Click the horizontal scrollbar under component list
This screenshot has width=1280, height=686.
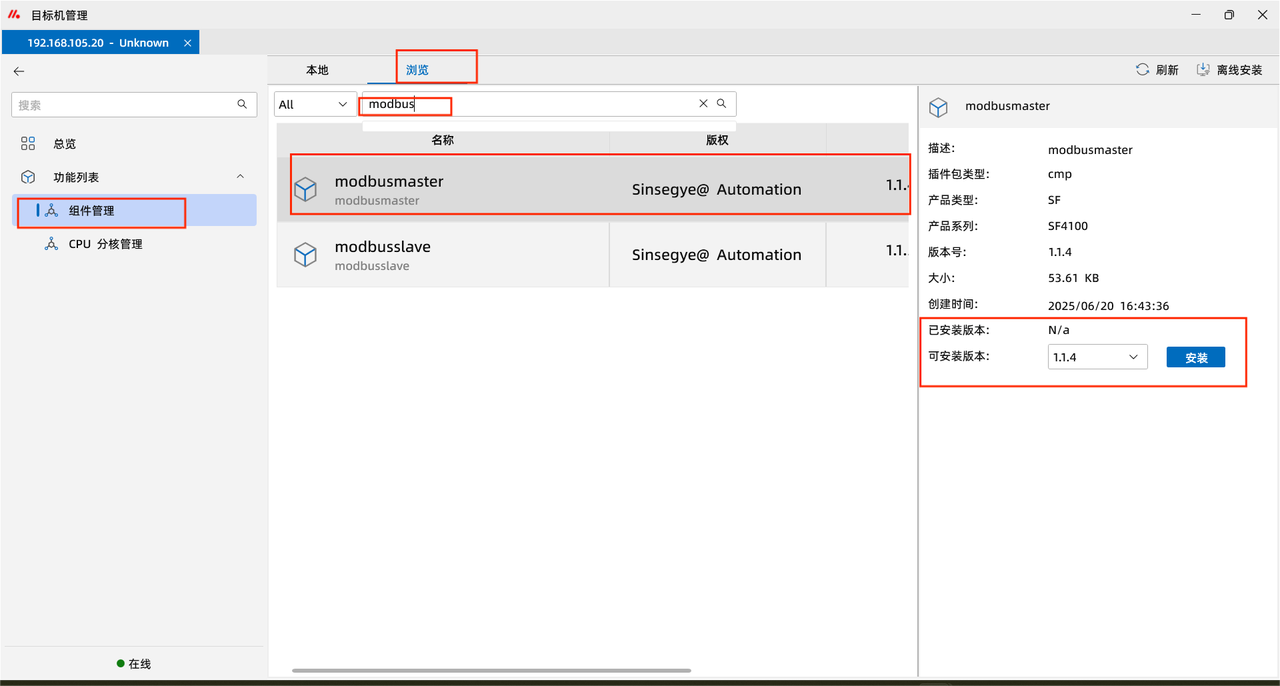click(x=491, y=670)
